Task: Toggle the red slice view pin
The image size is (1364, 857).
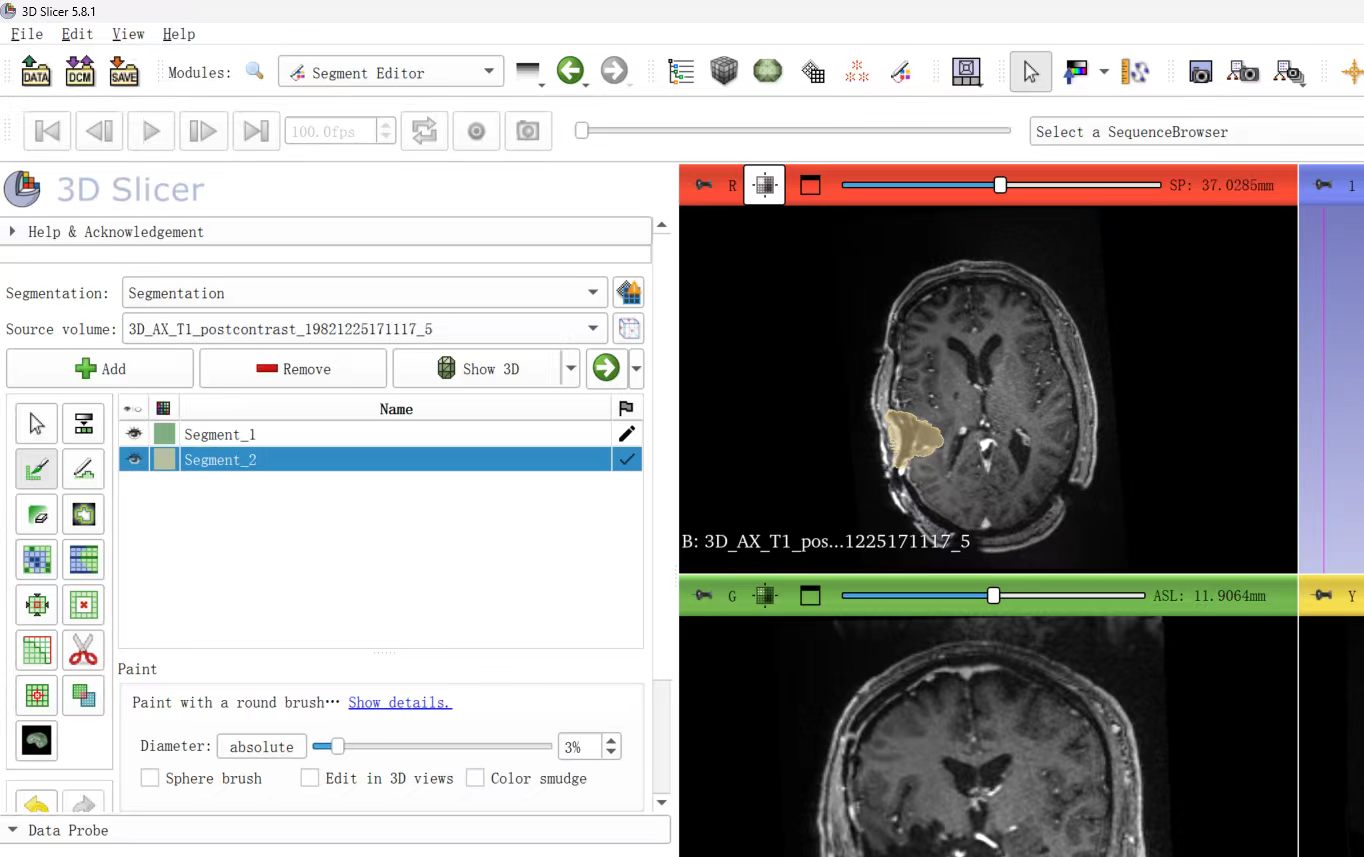Action: coord(704,185)
